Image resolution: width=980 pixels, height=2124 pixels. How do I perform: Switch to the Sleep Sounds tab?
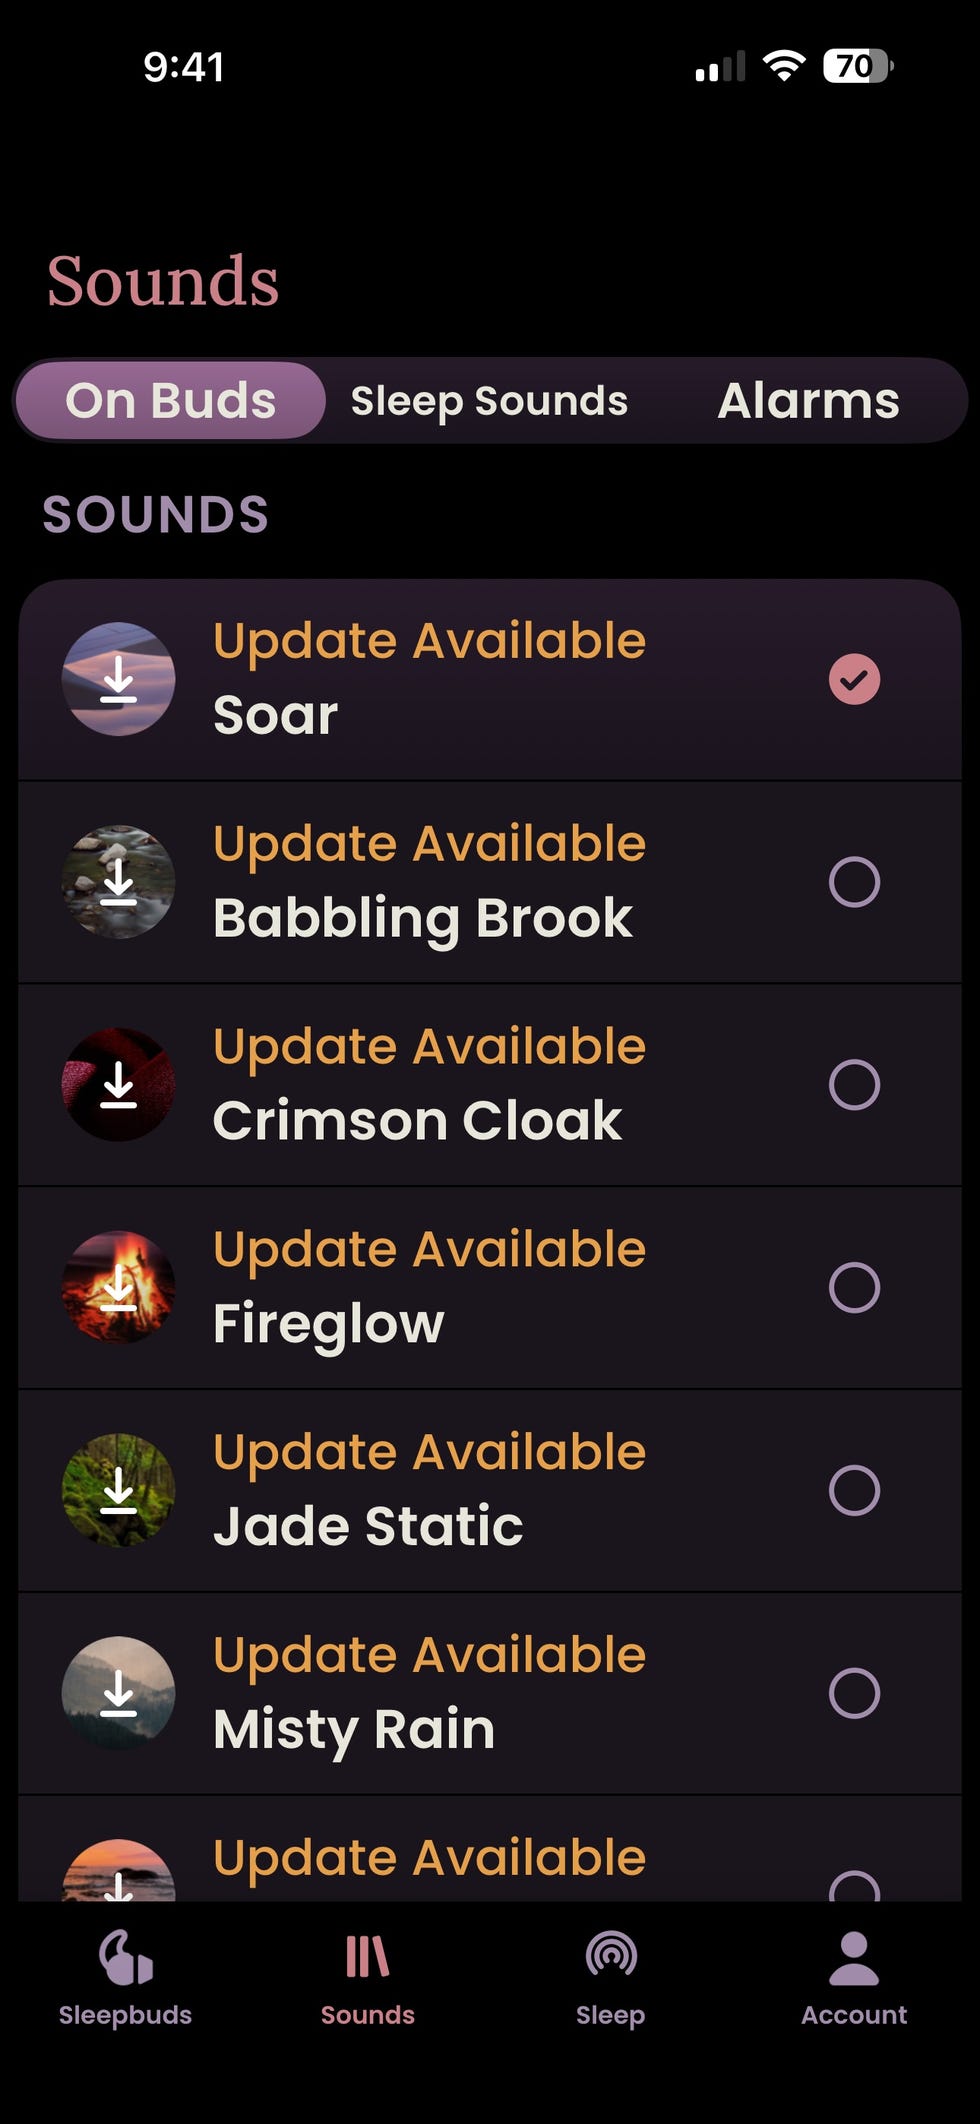click(489, 400)
